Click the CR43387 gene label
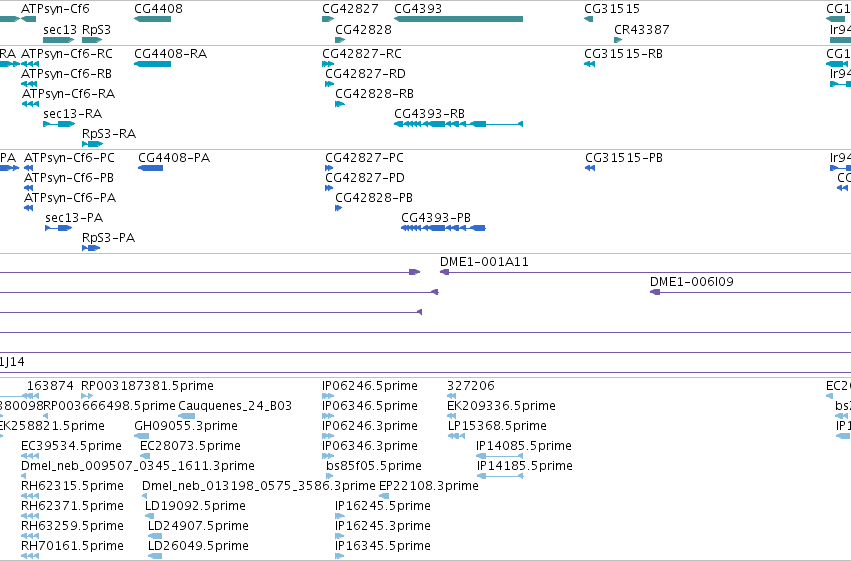 [x=642, y=29]
